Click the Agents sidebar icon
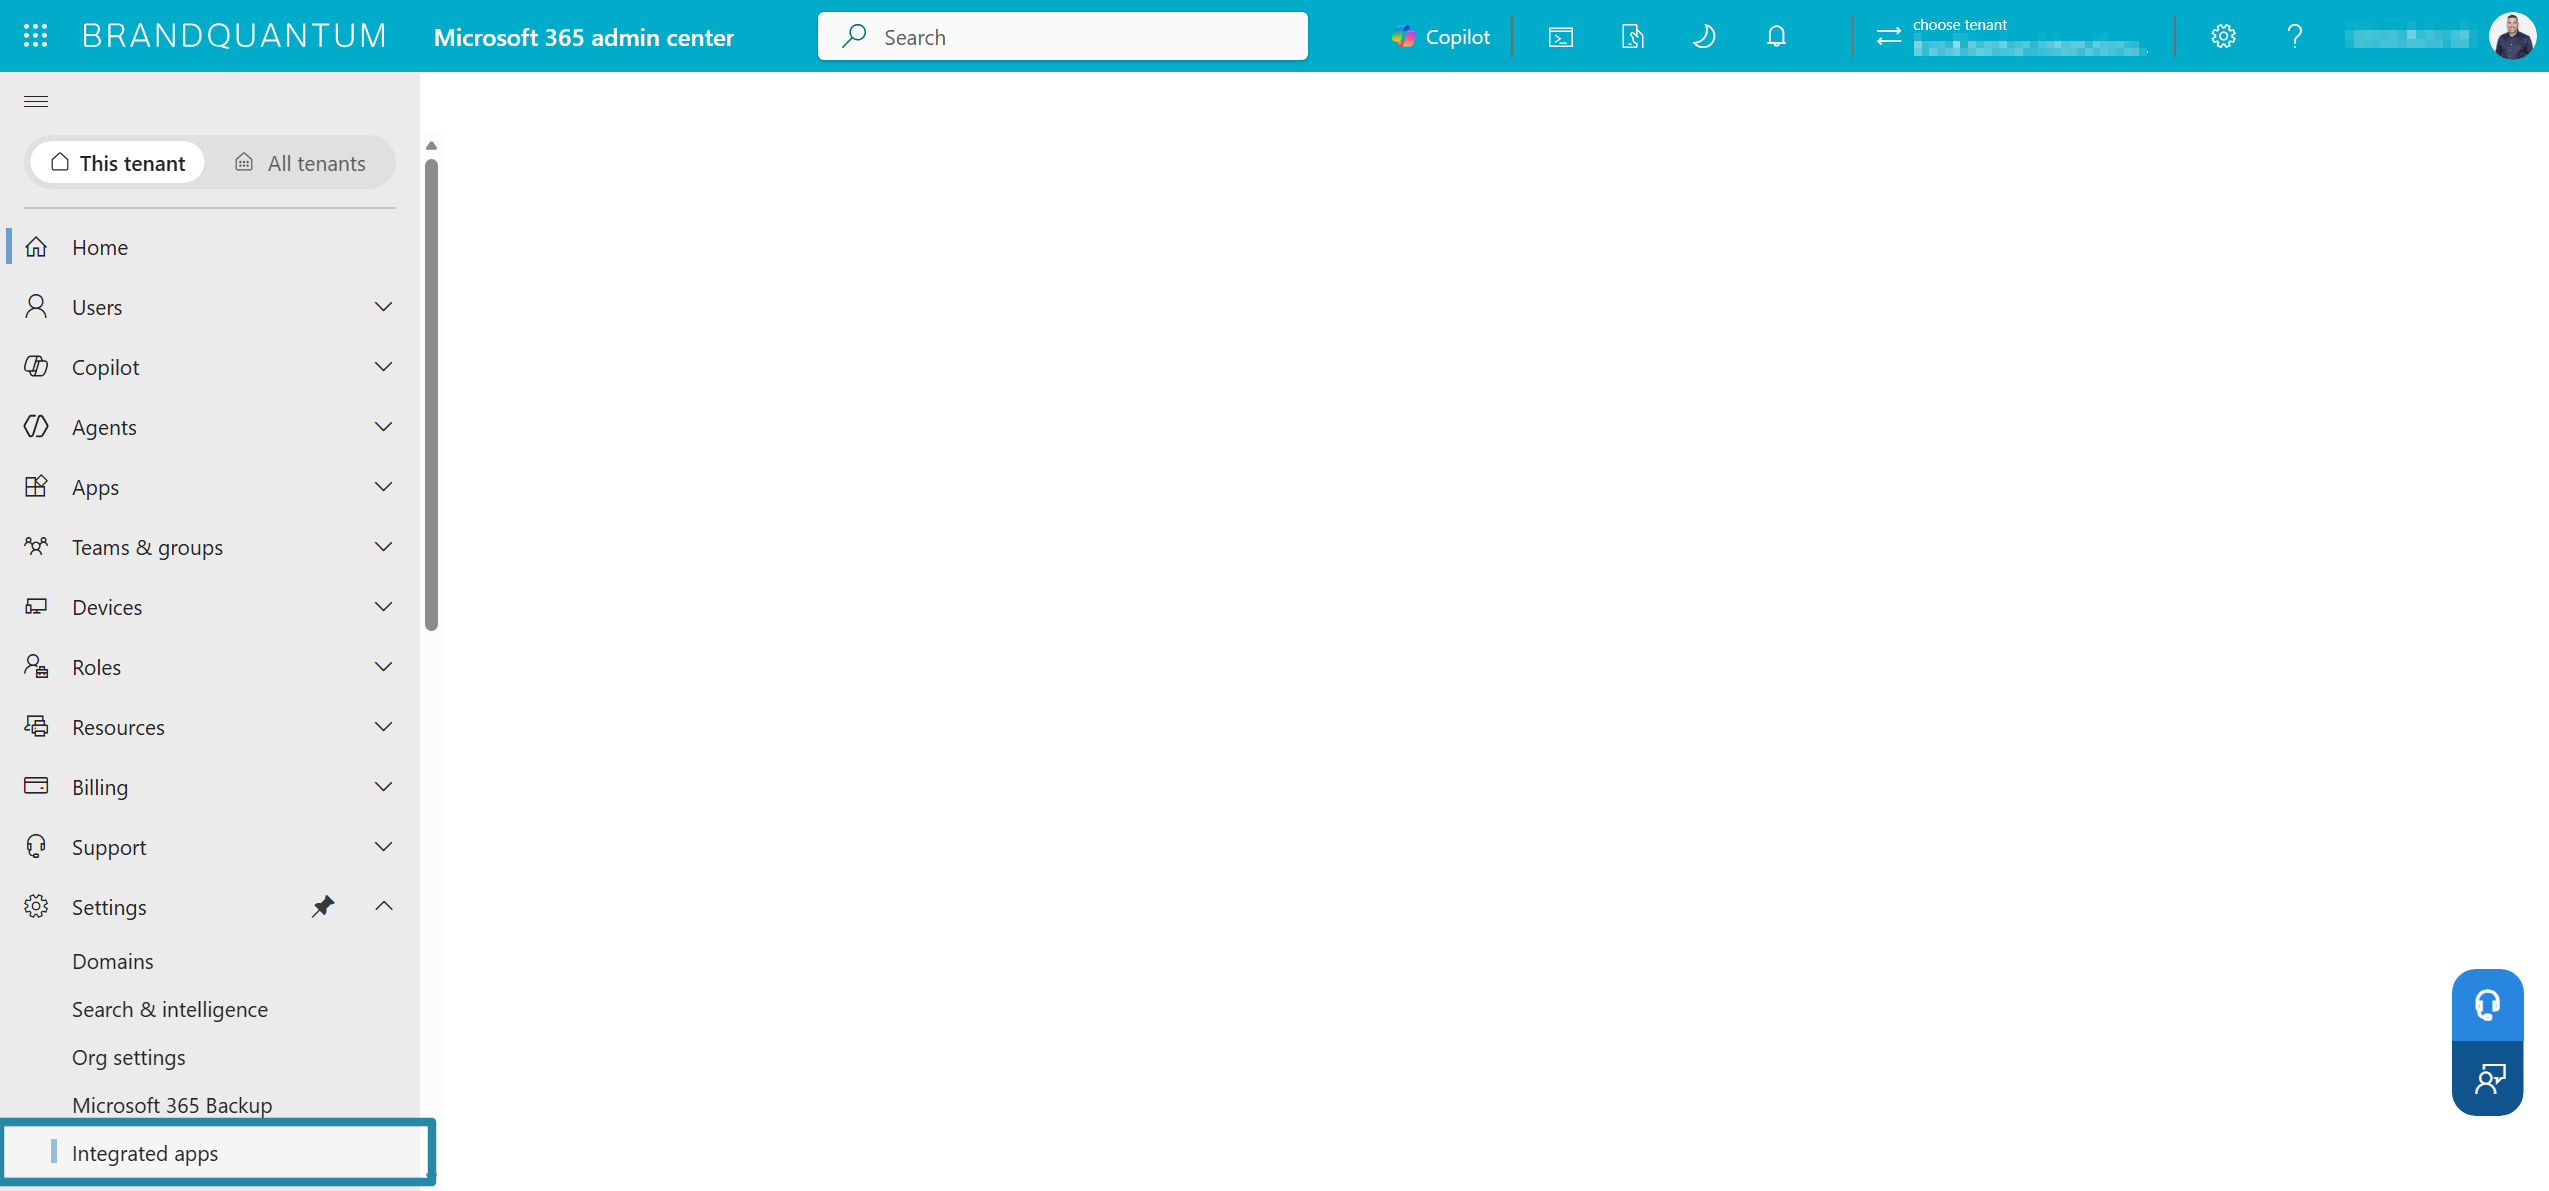This screenshot has width=2549, height=1191. point(36,426)
